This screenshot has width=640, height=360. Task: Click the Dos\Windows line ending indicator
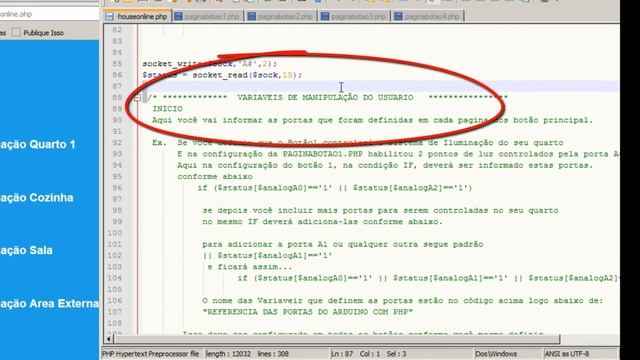click(x=496, y=354)
